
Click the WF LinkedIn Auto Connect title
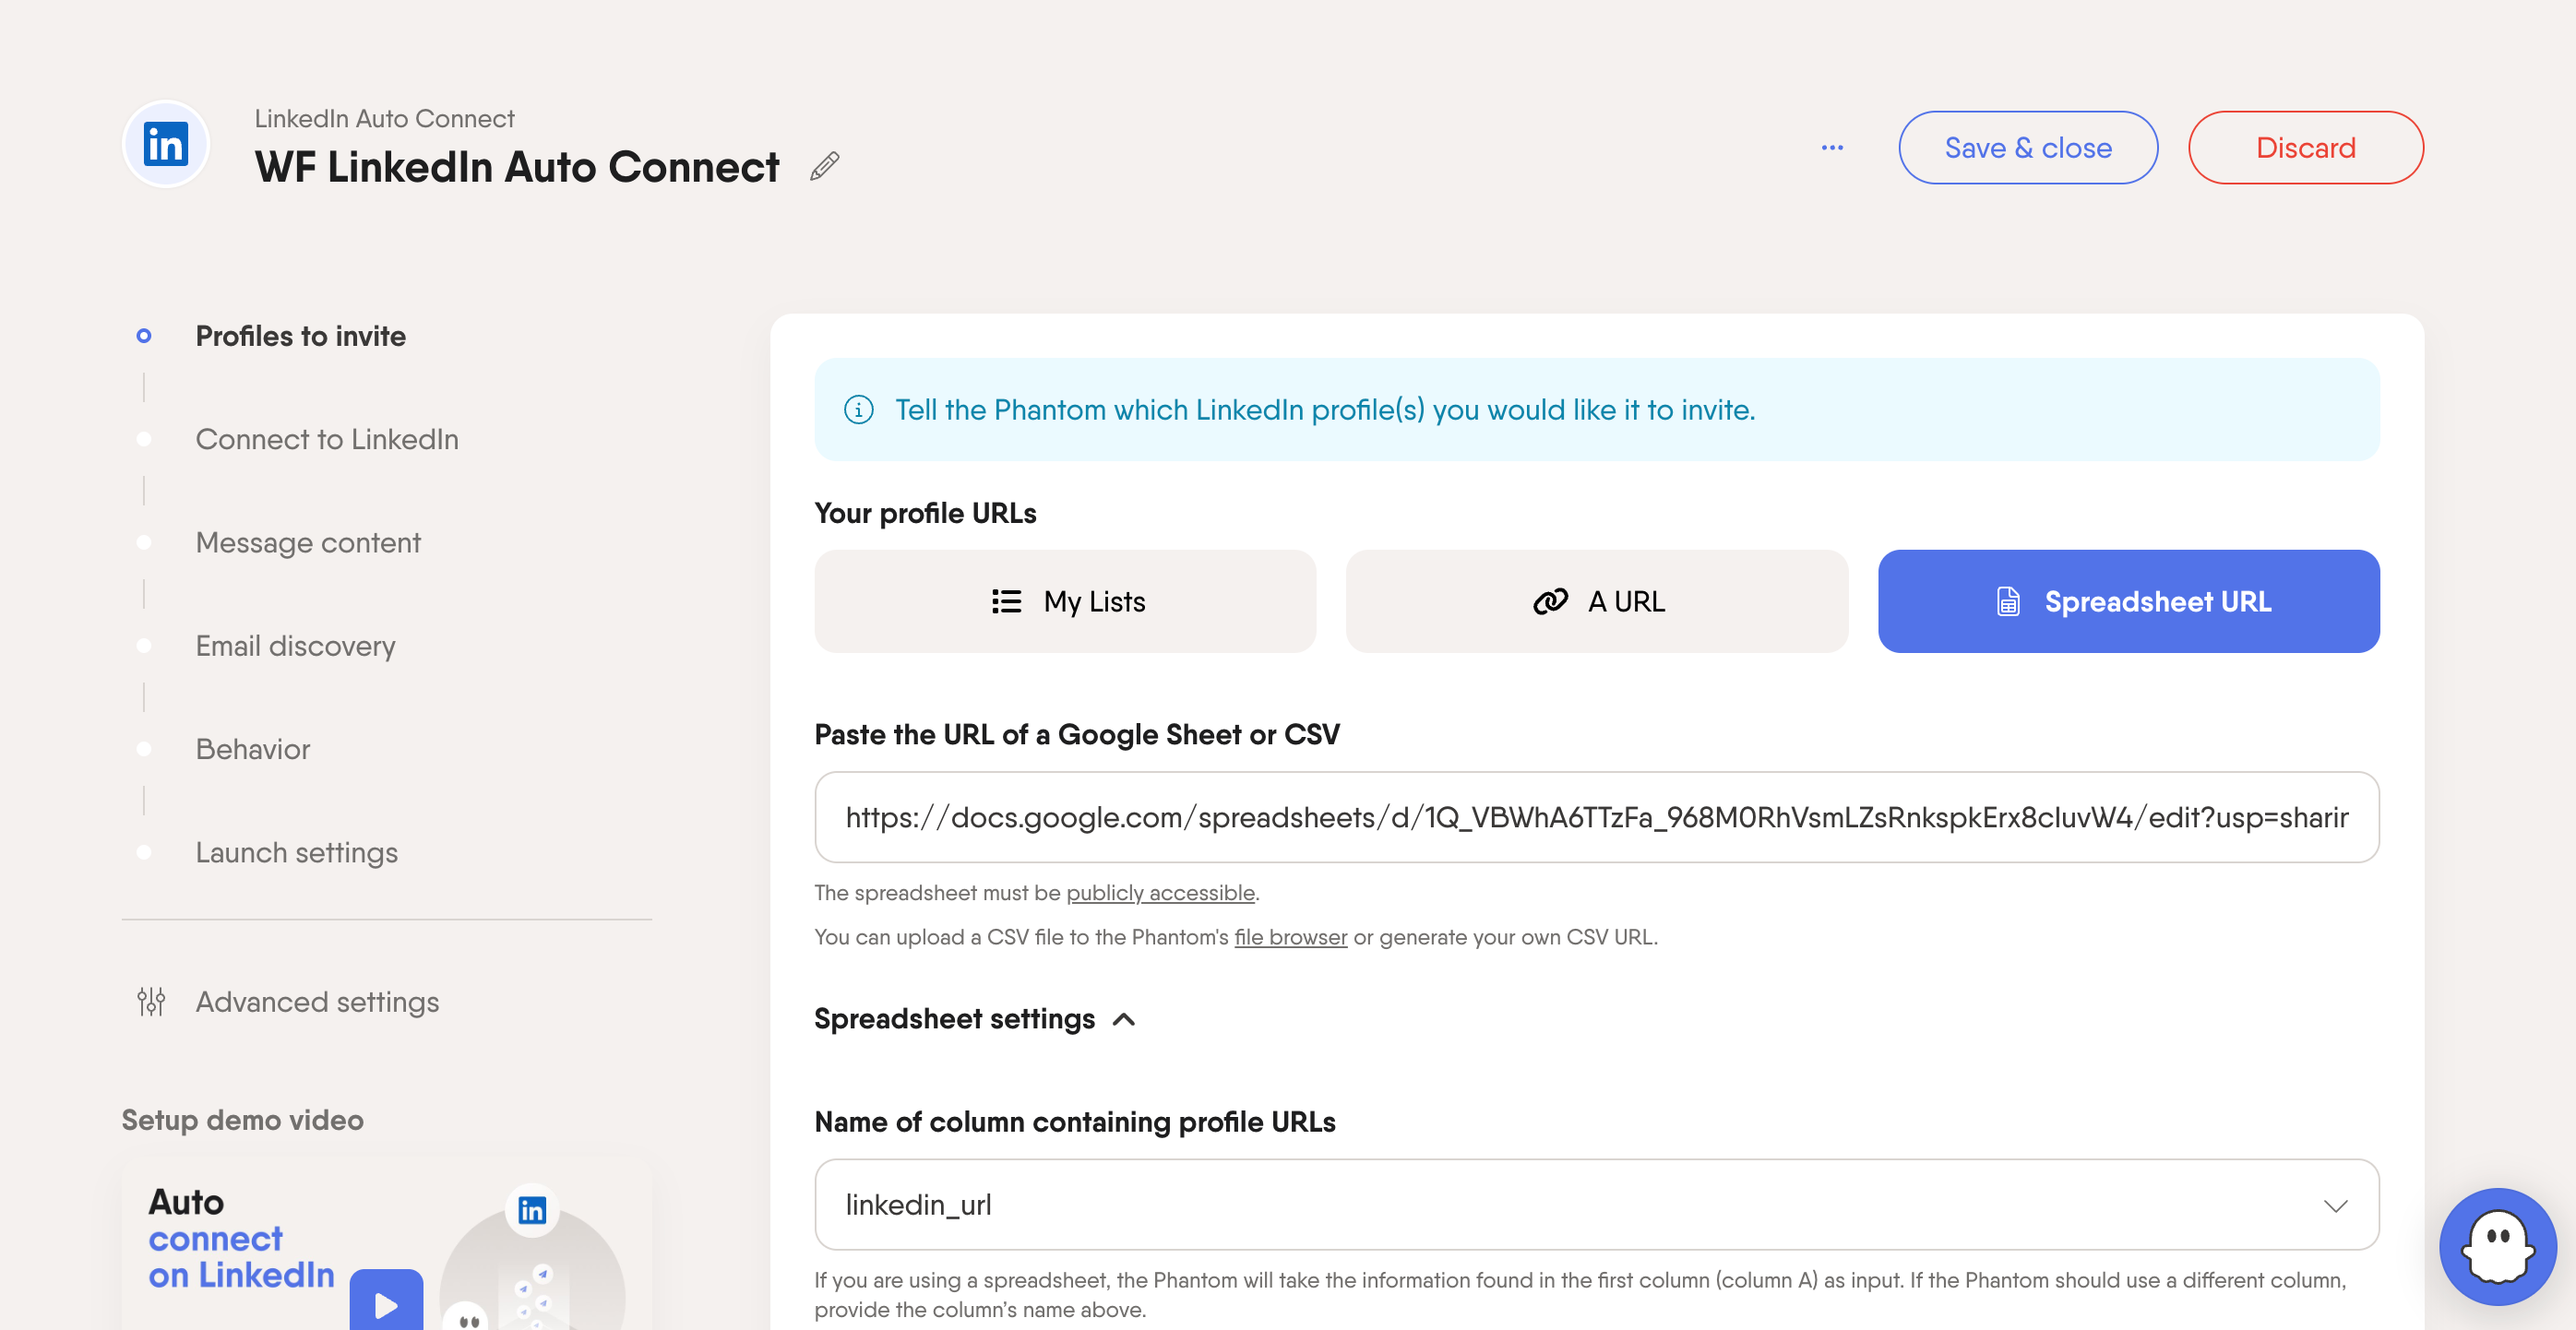516,166
